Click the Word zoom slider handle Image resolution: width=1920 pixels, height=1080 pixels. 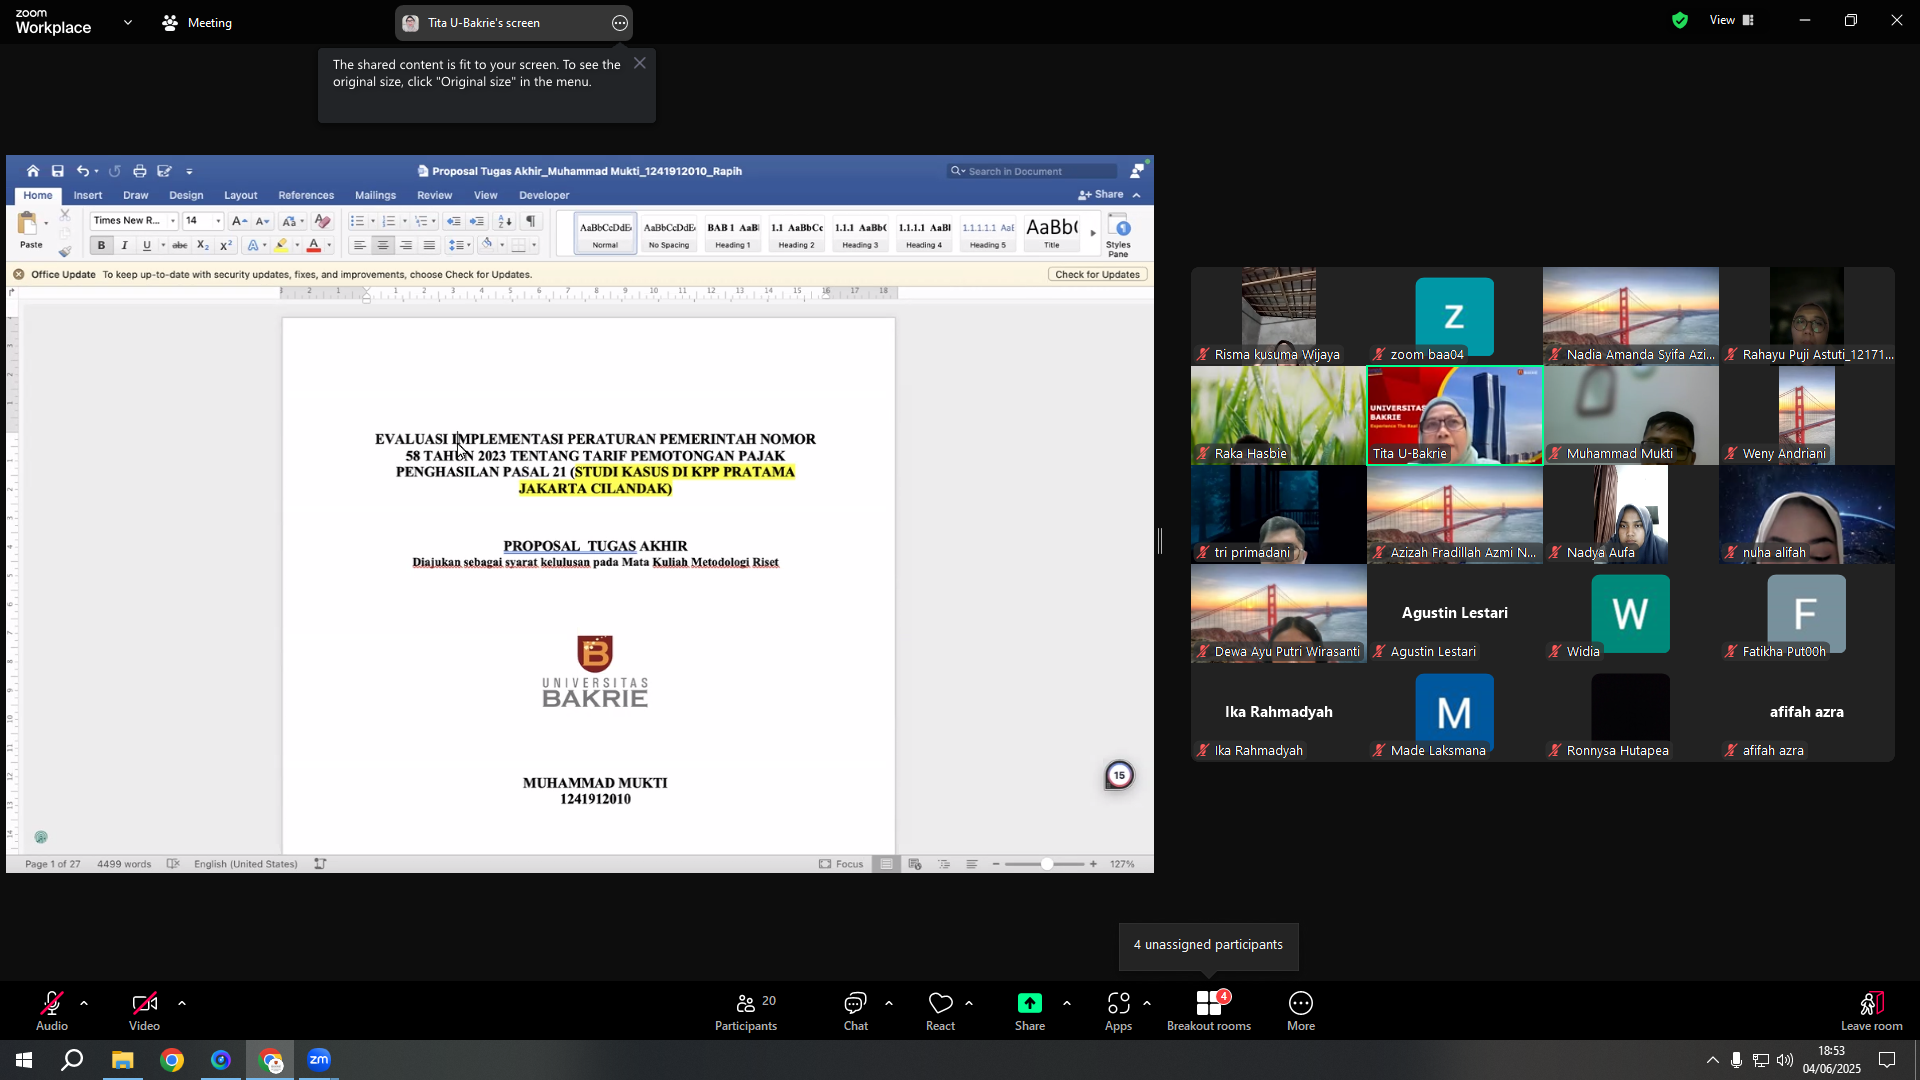tap(1046, 864)
